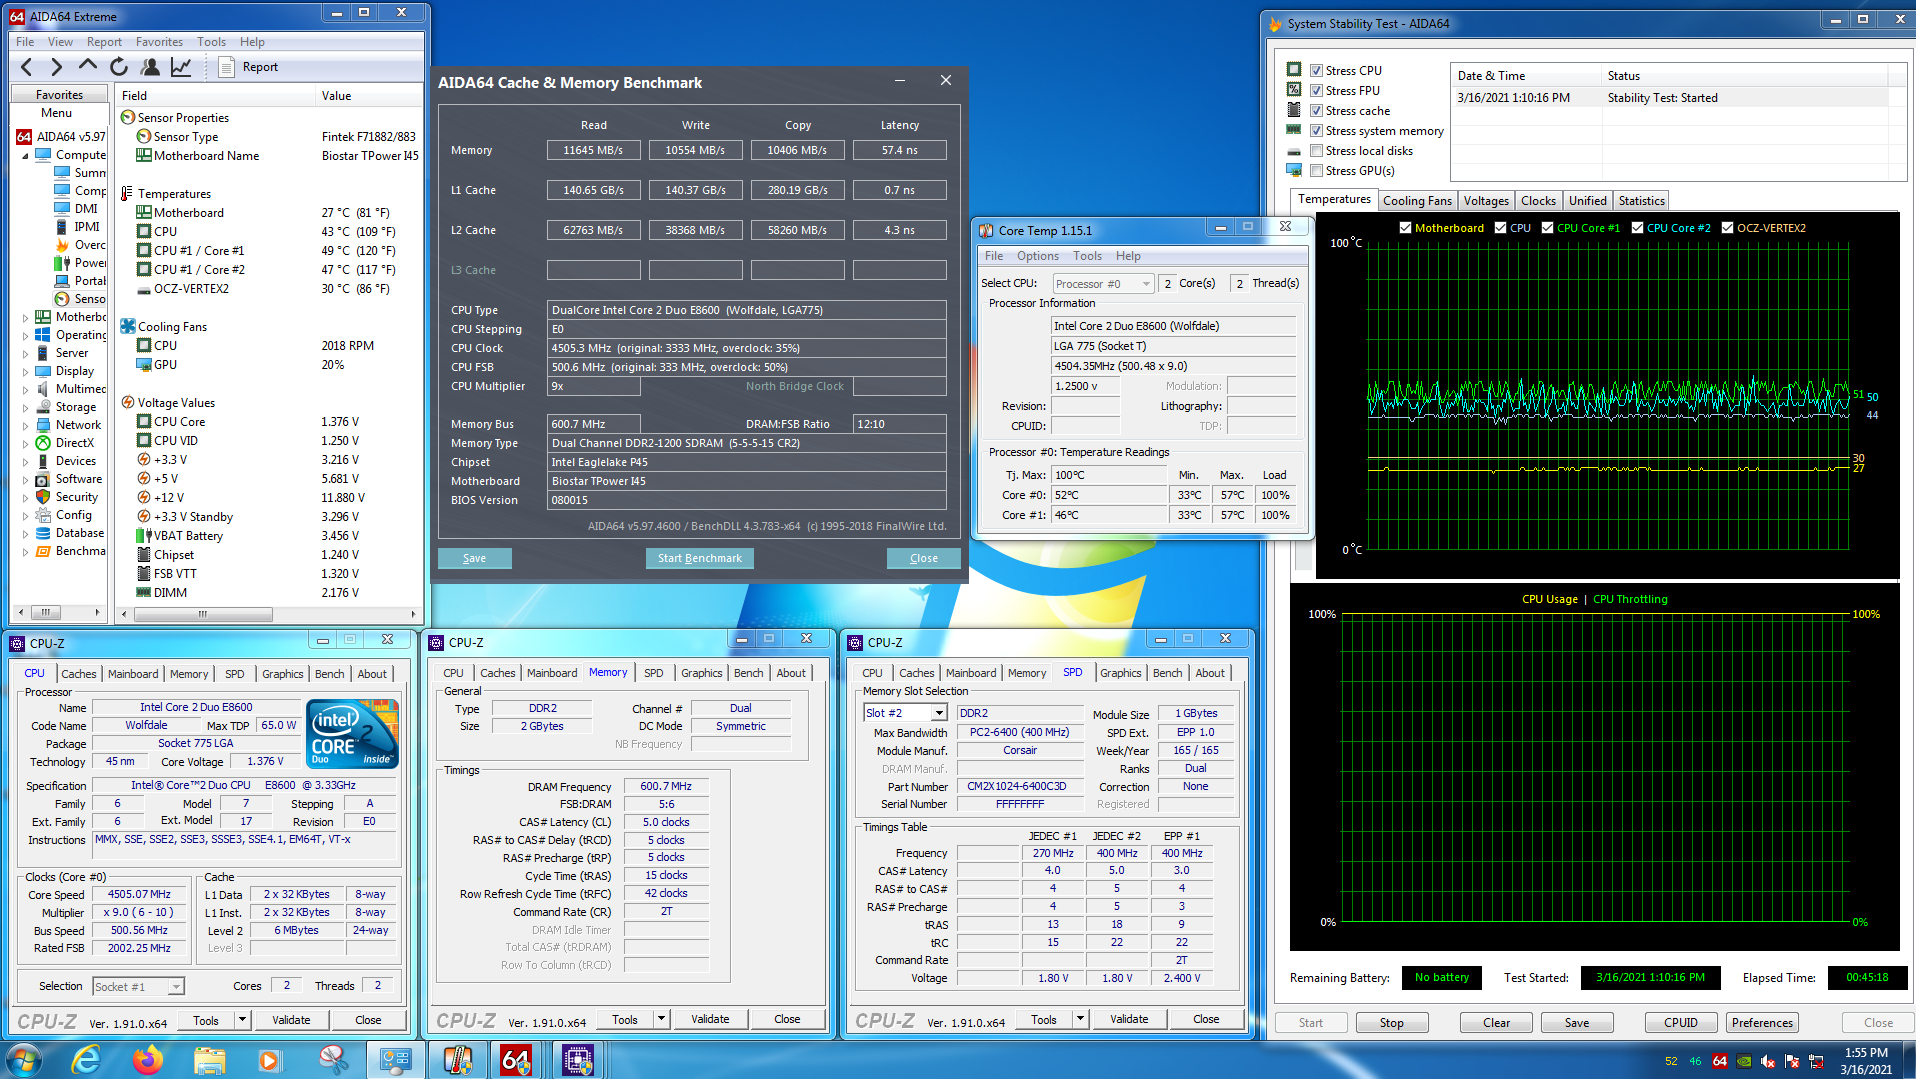
Task: Switch to Core Temp via taskbar thermometer icon
Action: pos(457,1060)
